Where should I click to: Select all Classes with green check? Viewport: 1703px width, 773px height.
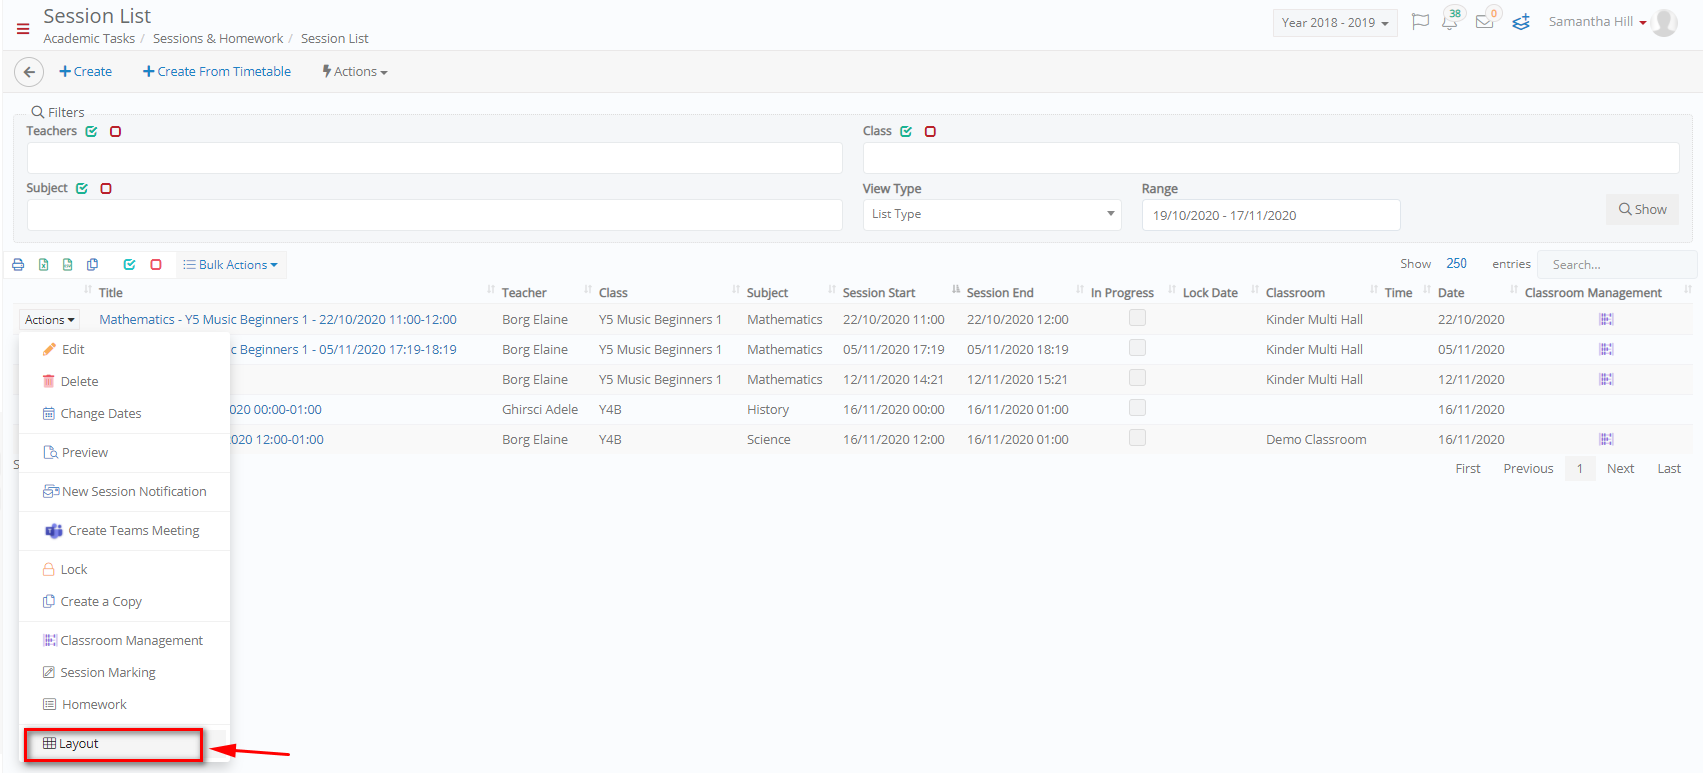[906, 132]
